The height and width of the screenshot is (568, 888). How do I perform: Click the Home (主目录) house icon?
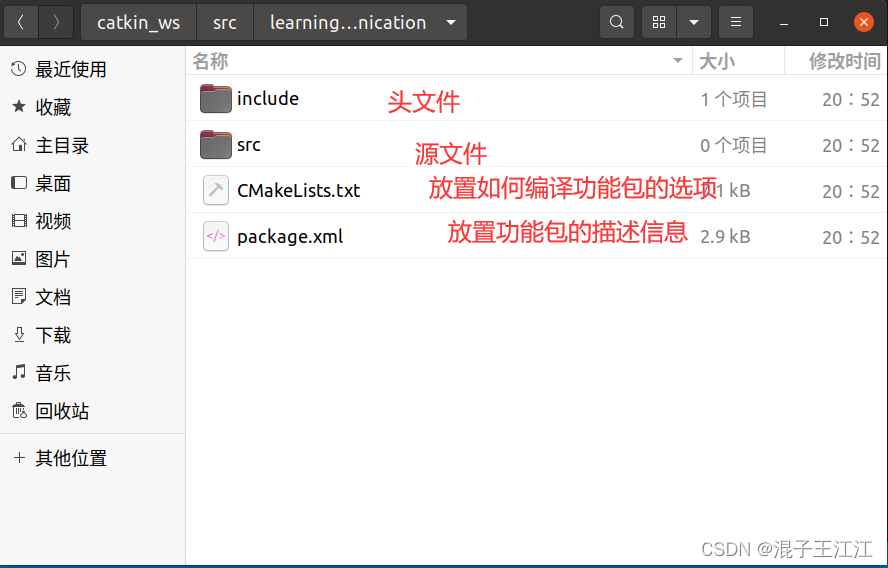[x=19, y=144]
